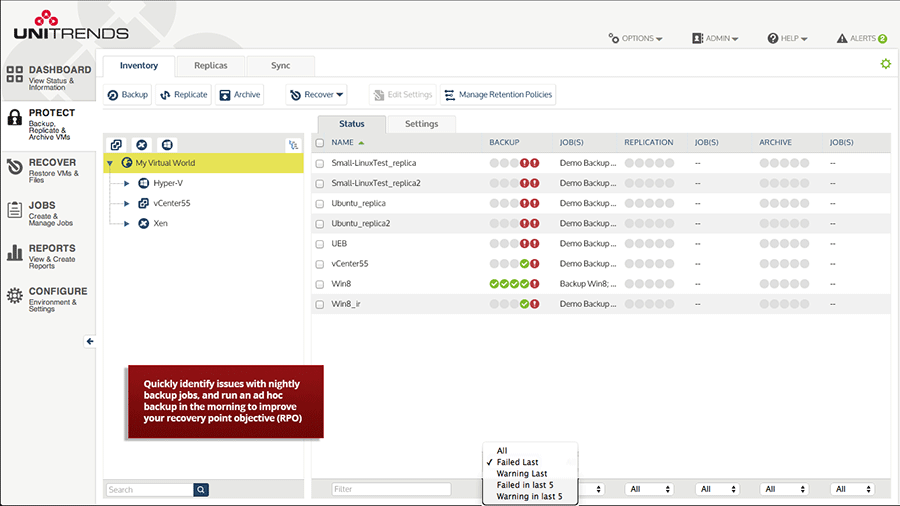Choose All in the filter popup
Image resolution: width=900 pixels, height=506 pixels.
point(502,450)
